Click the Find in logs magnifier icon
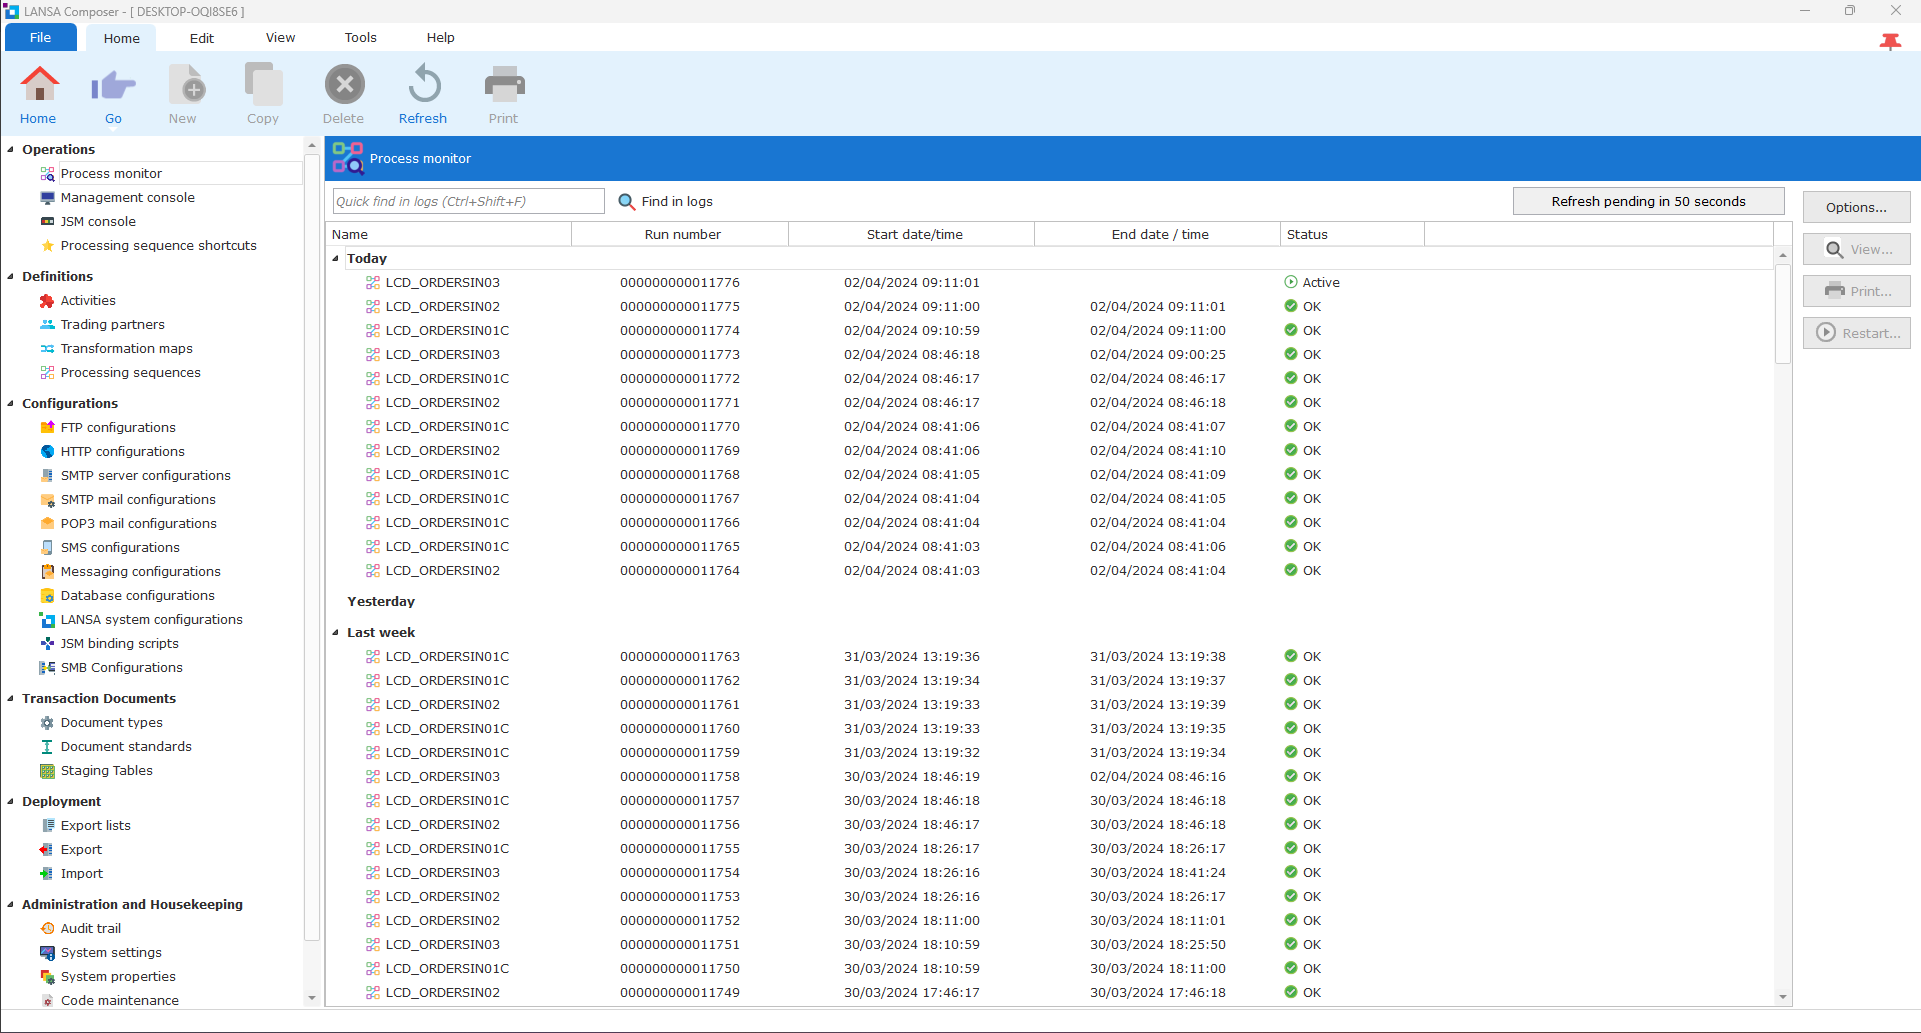 [x=627, y=201]
